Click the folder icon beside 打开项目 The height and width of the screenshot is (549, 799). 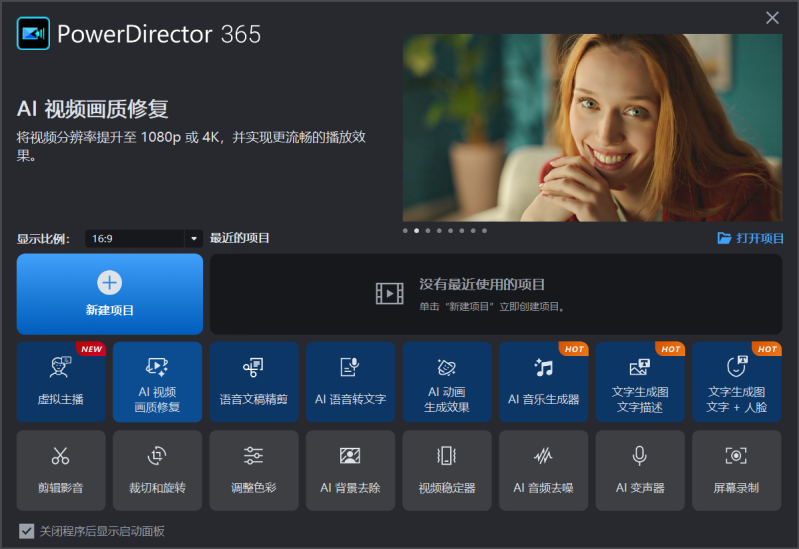pos(724,238)
